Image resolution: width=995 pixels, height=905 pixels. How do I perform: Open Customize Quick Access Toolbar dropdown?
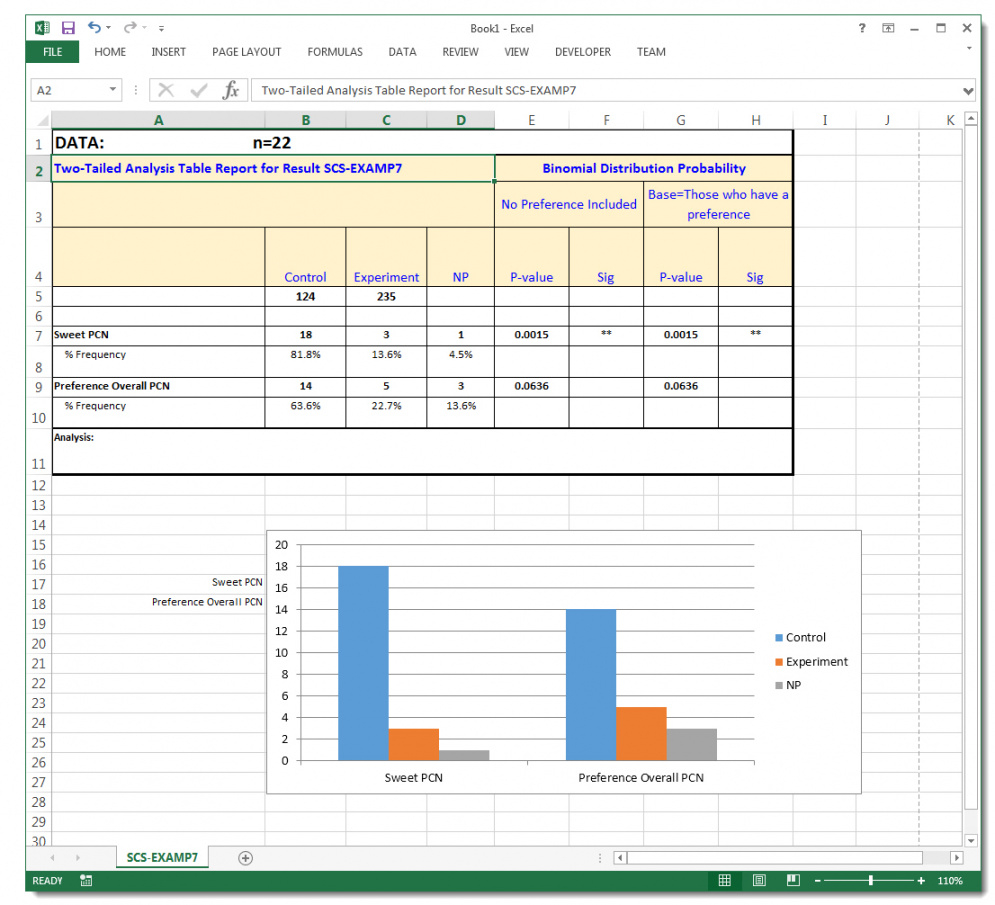(x=162, y=29)
